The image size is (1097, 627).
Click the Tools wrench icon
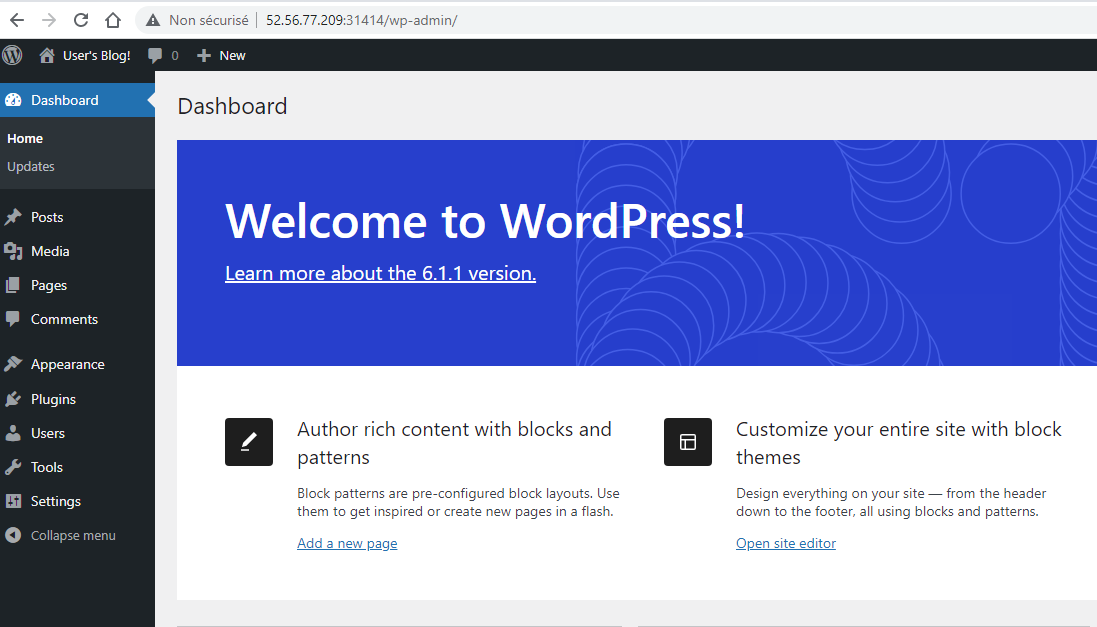click(x=13, y=467)
